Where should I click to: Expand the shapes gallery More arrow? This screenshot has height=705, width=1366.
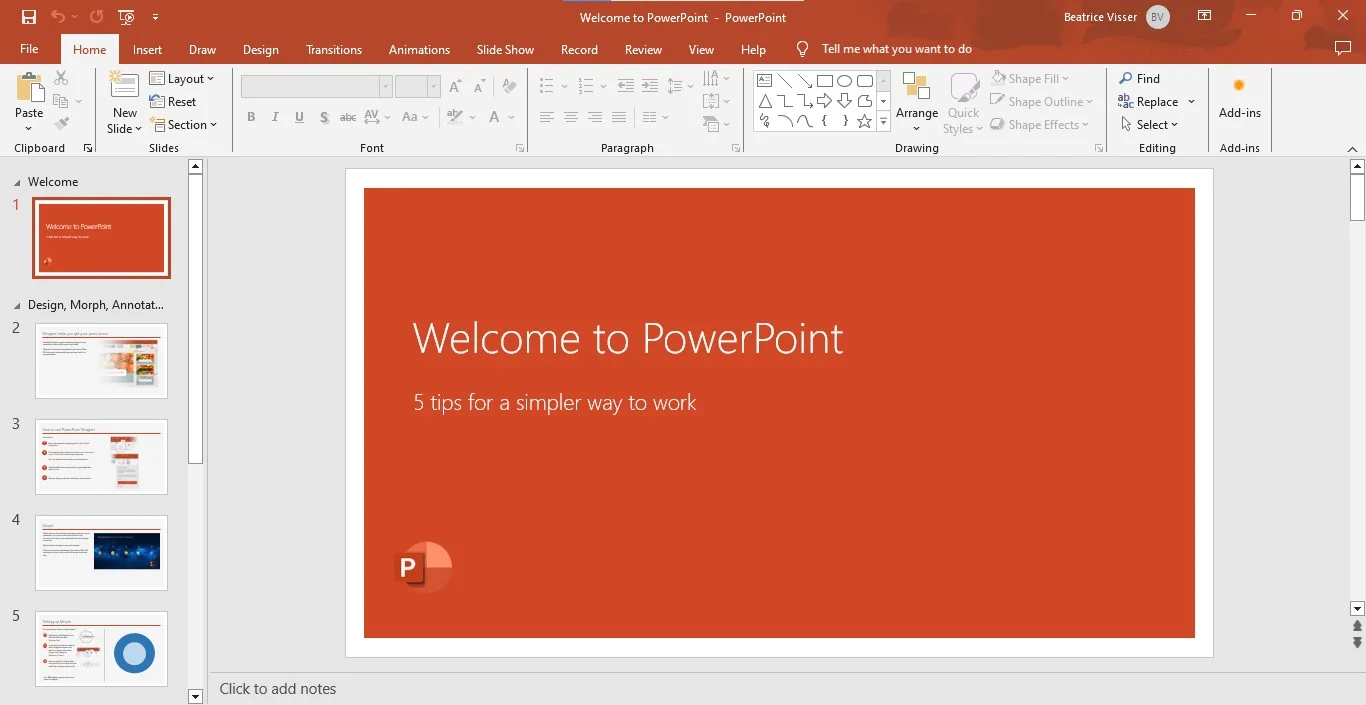(x=883, y=122)
